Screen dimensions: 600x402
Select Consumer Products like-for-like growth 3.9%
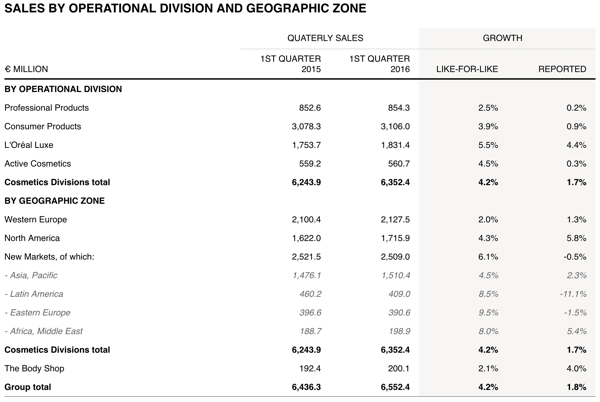coord(488,126)
